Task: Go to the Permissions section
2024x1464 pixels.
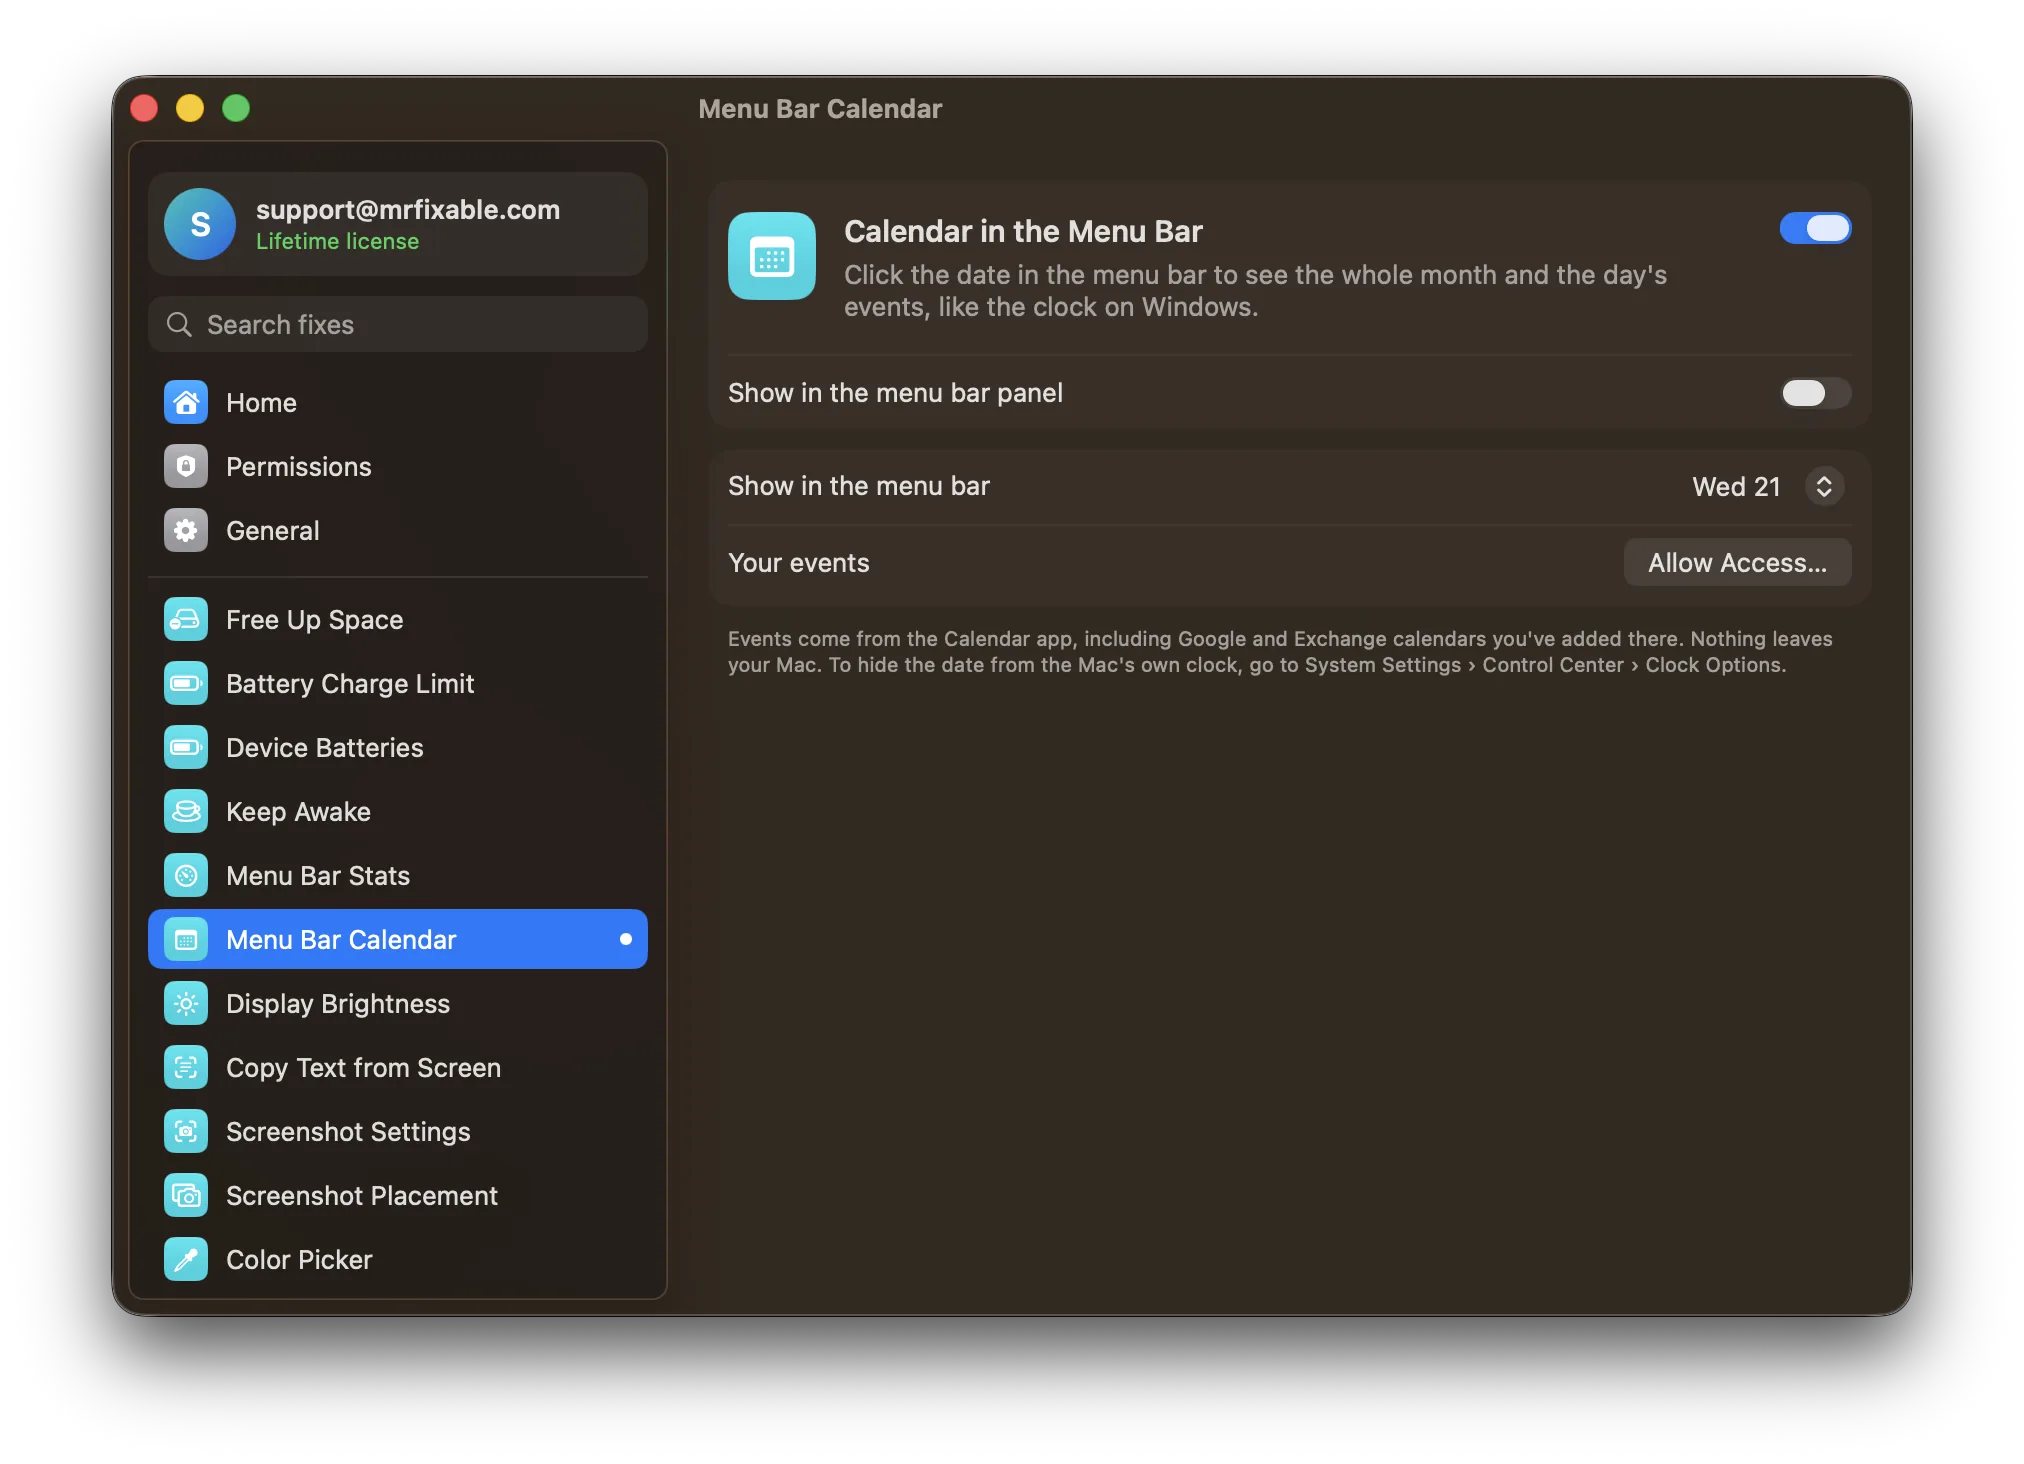Action: (398, 466)
